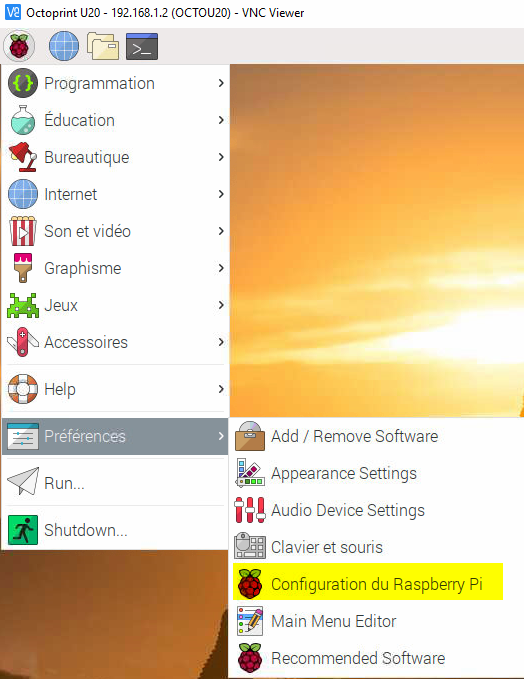Expand the Help submenu arrow

221,389
